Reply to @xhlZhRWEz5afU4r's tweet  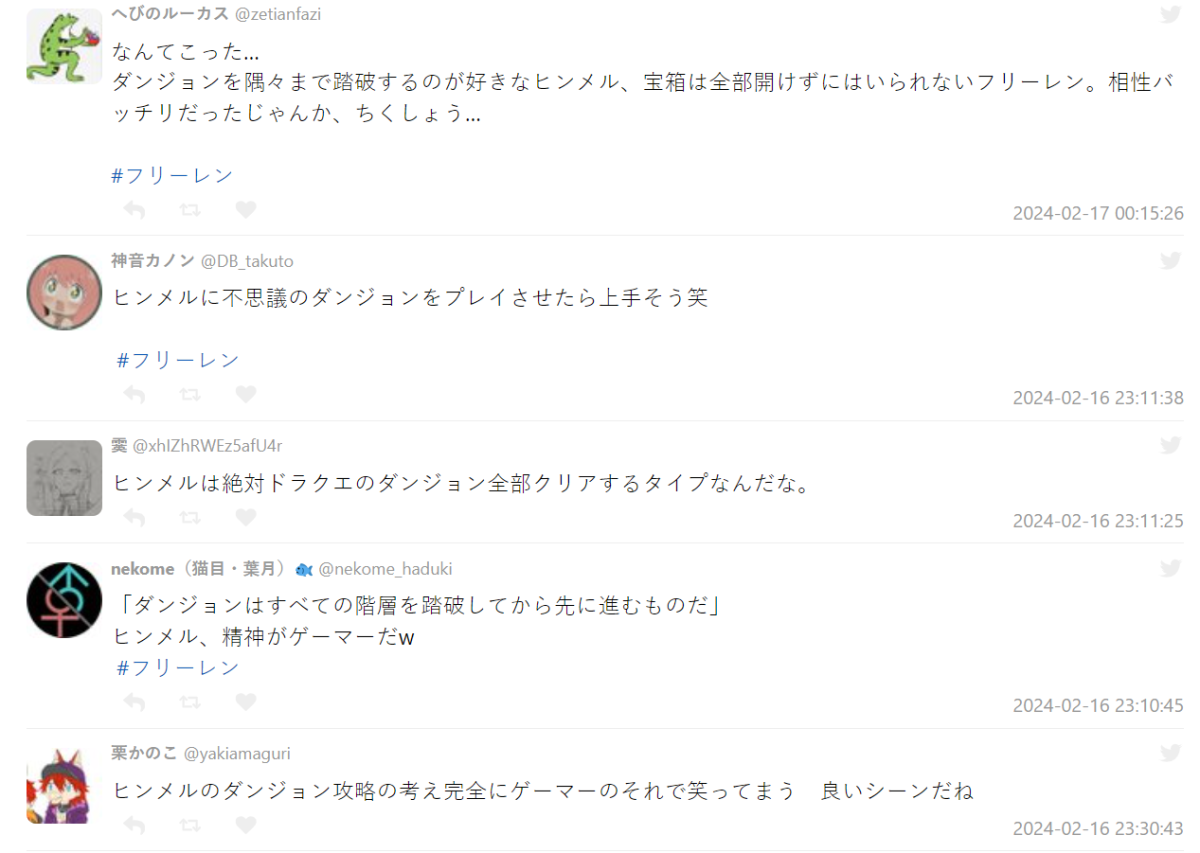pyautogui.click(x=134, y=517)
